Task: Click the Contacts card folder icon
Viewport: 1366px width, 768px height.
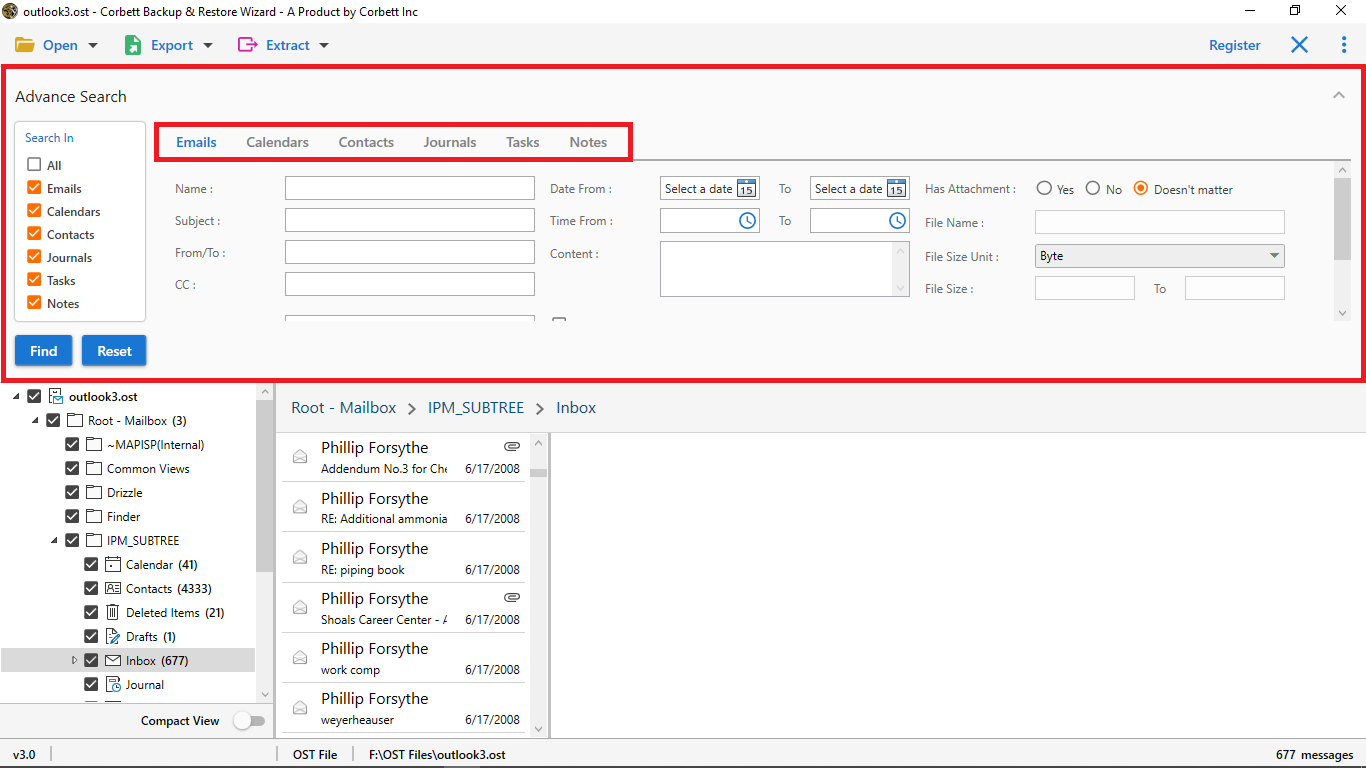Action: point(113,589)
